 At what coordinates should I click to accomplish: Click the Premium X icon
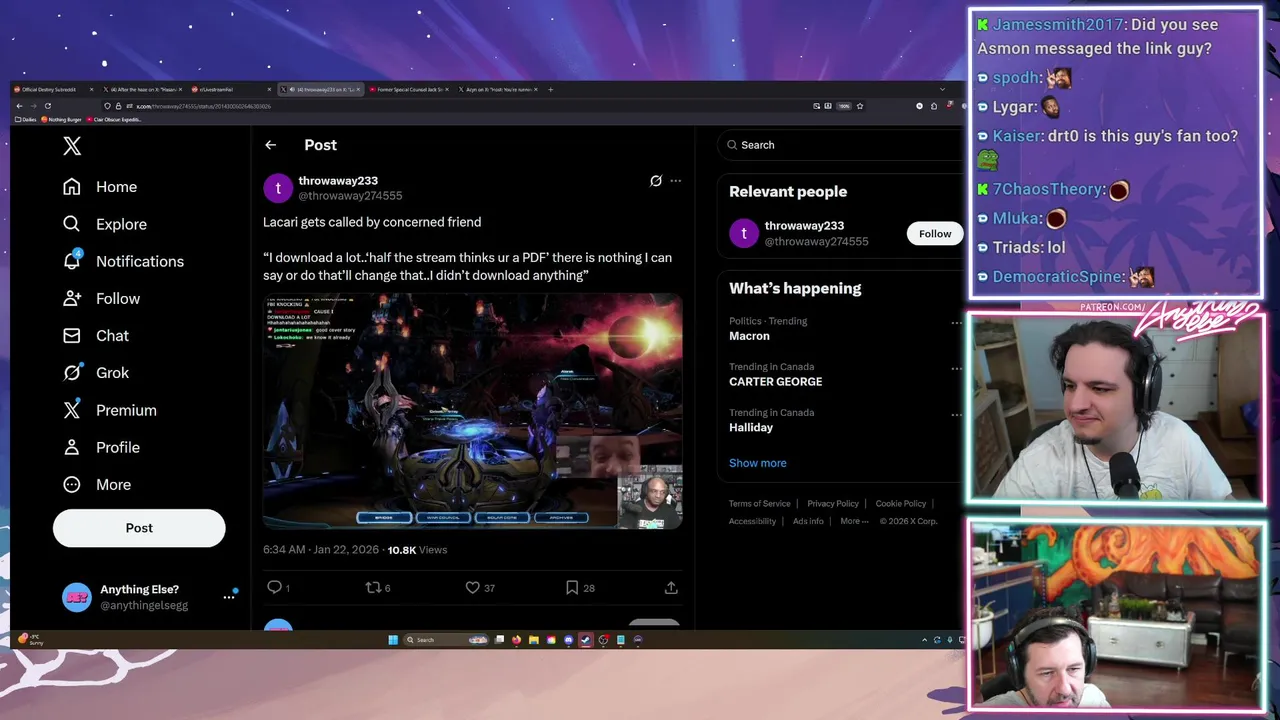tap(72, 410)
